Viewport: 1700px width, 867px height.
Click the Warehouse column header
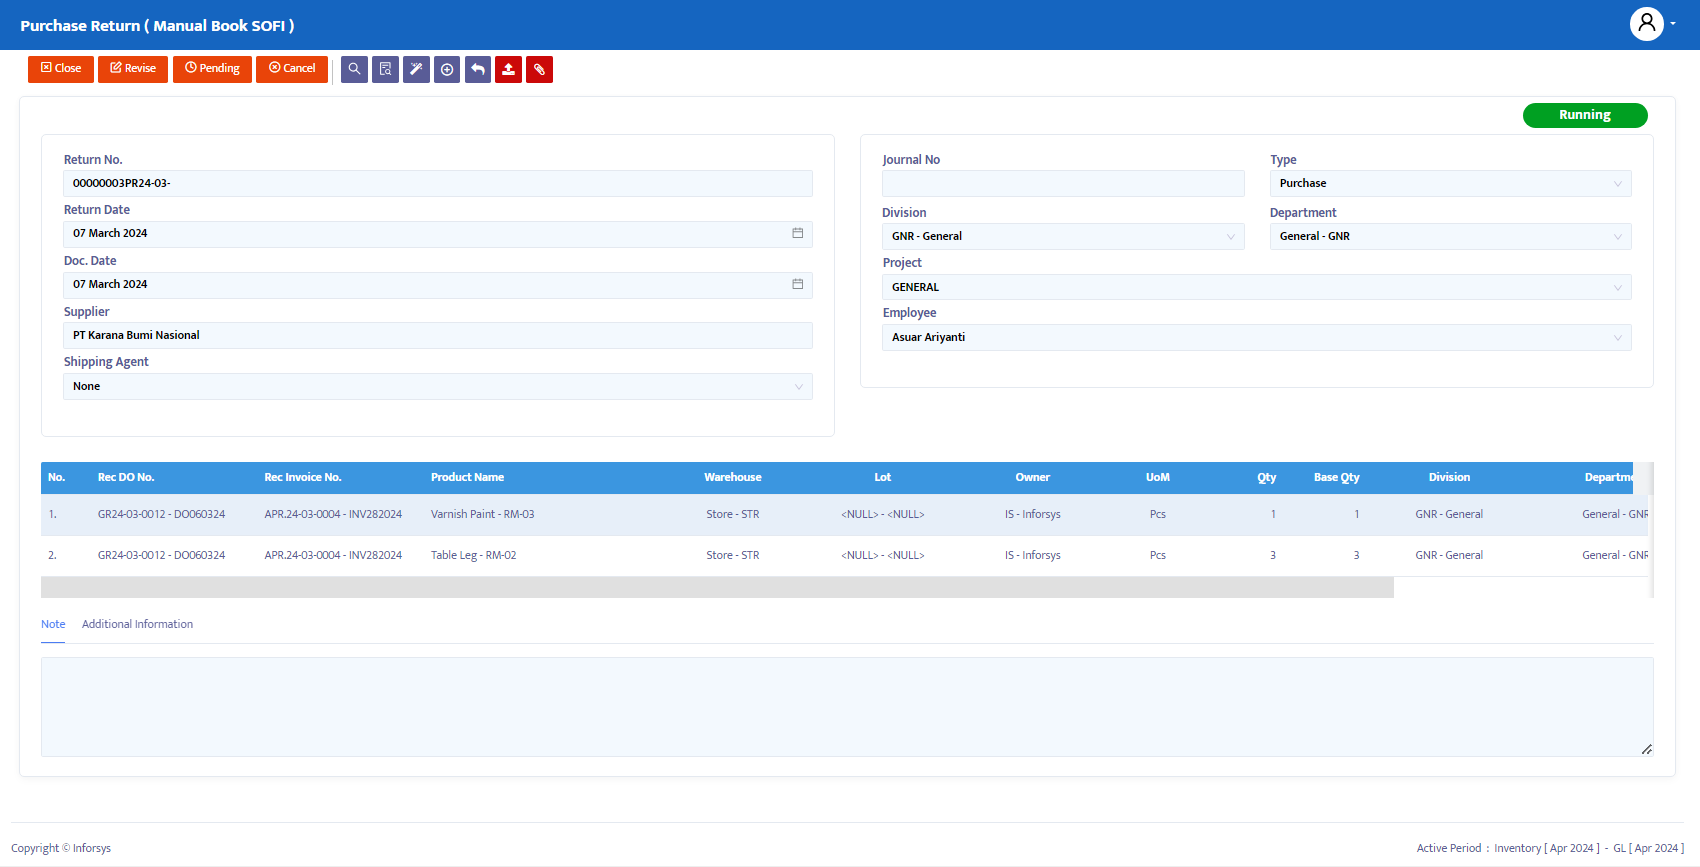click(x=733, y=477)
